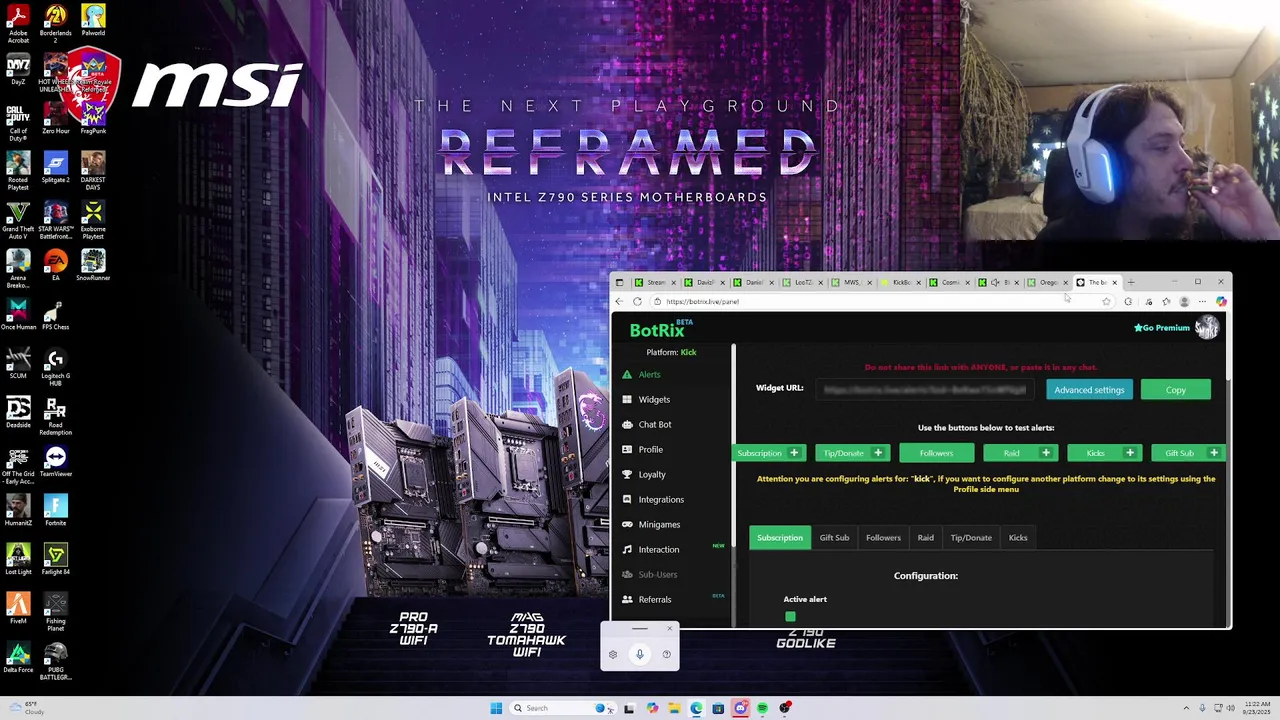This screenshot has height=720, width=1280.
Task: Select the Road Redemption desktop icon
Action: tap(55, 417)
